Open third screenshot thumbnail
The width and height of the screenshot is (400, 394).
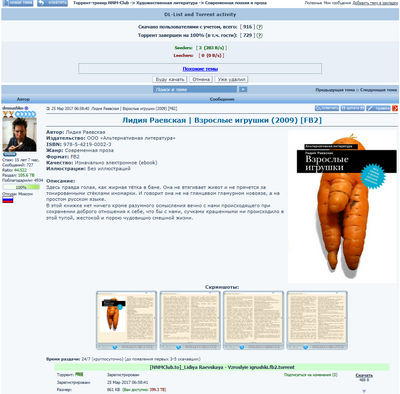(x=253, y=320)
